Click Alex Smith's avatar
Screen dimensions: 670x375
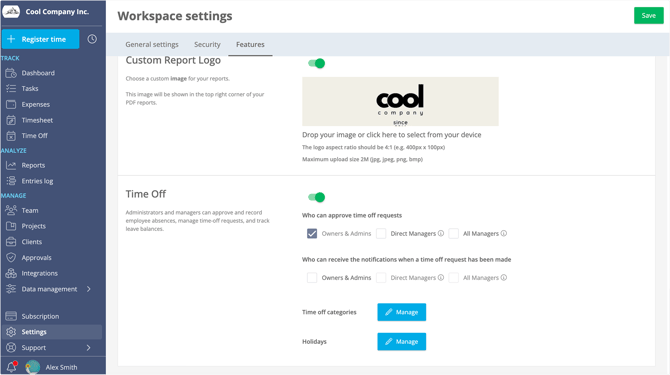pyautogui.click(x=33, y=367)
